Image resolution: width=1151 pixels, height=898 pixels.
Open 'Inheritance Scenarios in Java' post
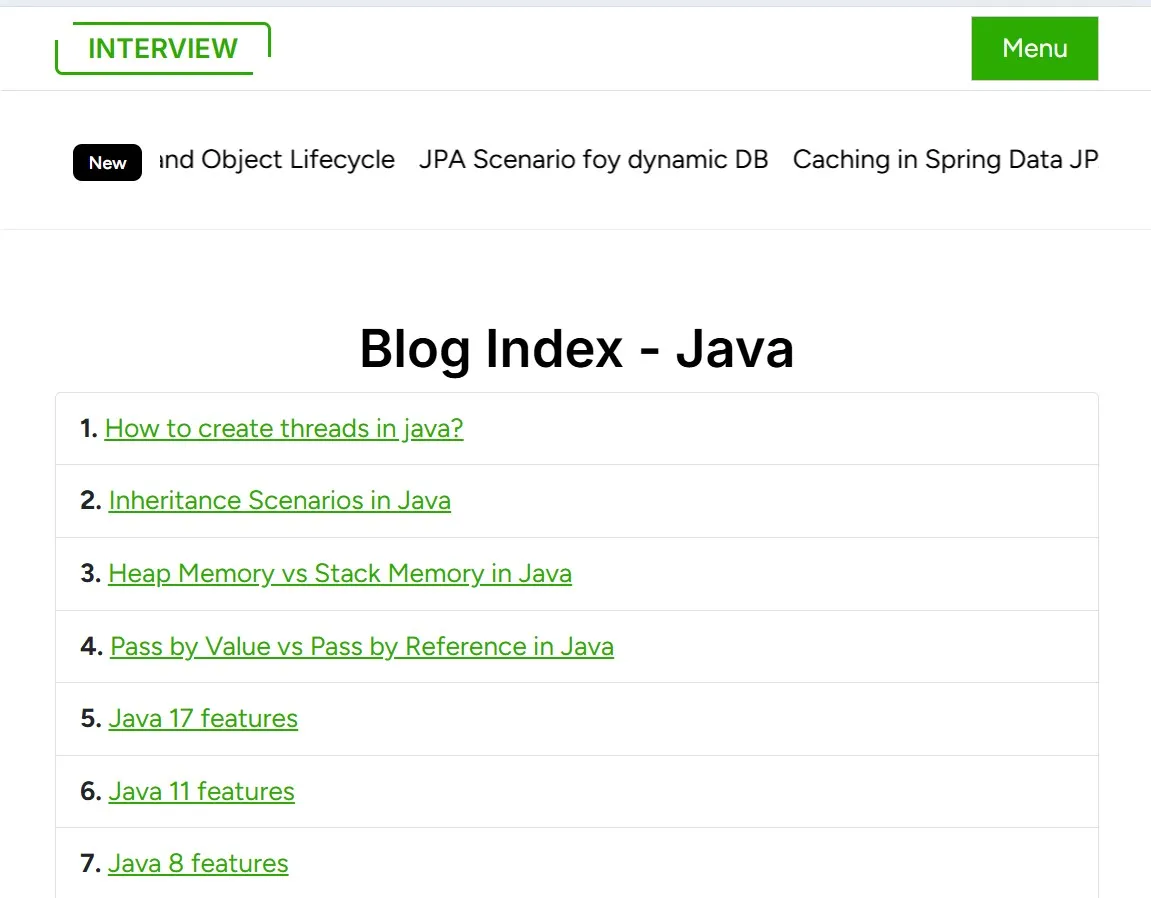click(280, 500)
